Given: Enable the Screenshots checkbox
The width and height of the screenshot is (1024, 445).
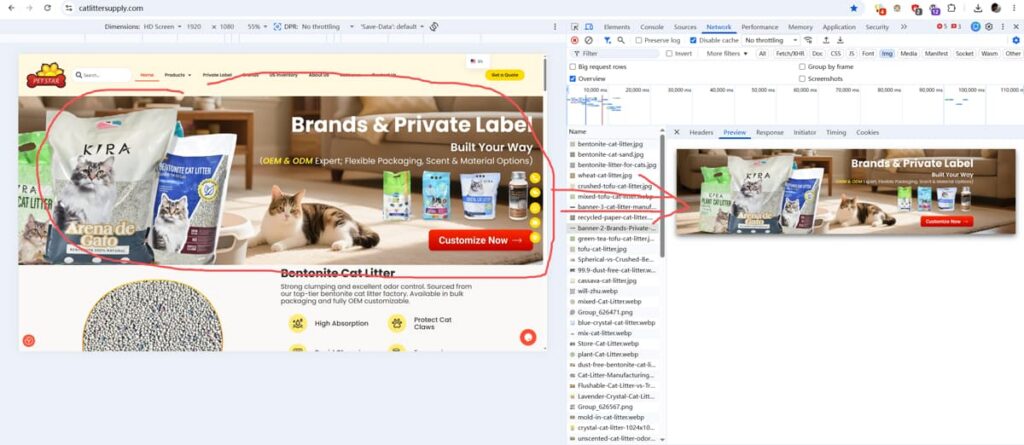Looking at the screenshot, I should (x=802, y=78).
